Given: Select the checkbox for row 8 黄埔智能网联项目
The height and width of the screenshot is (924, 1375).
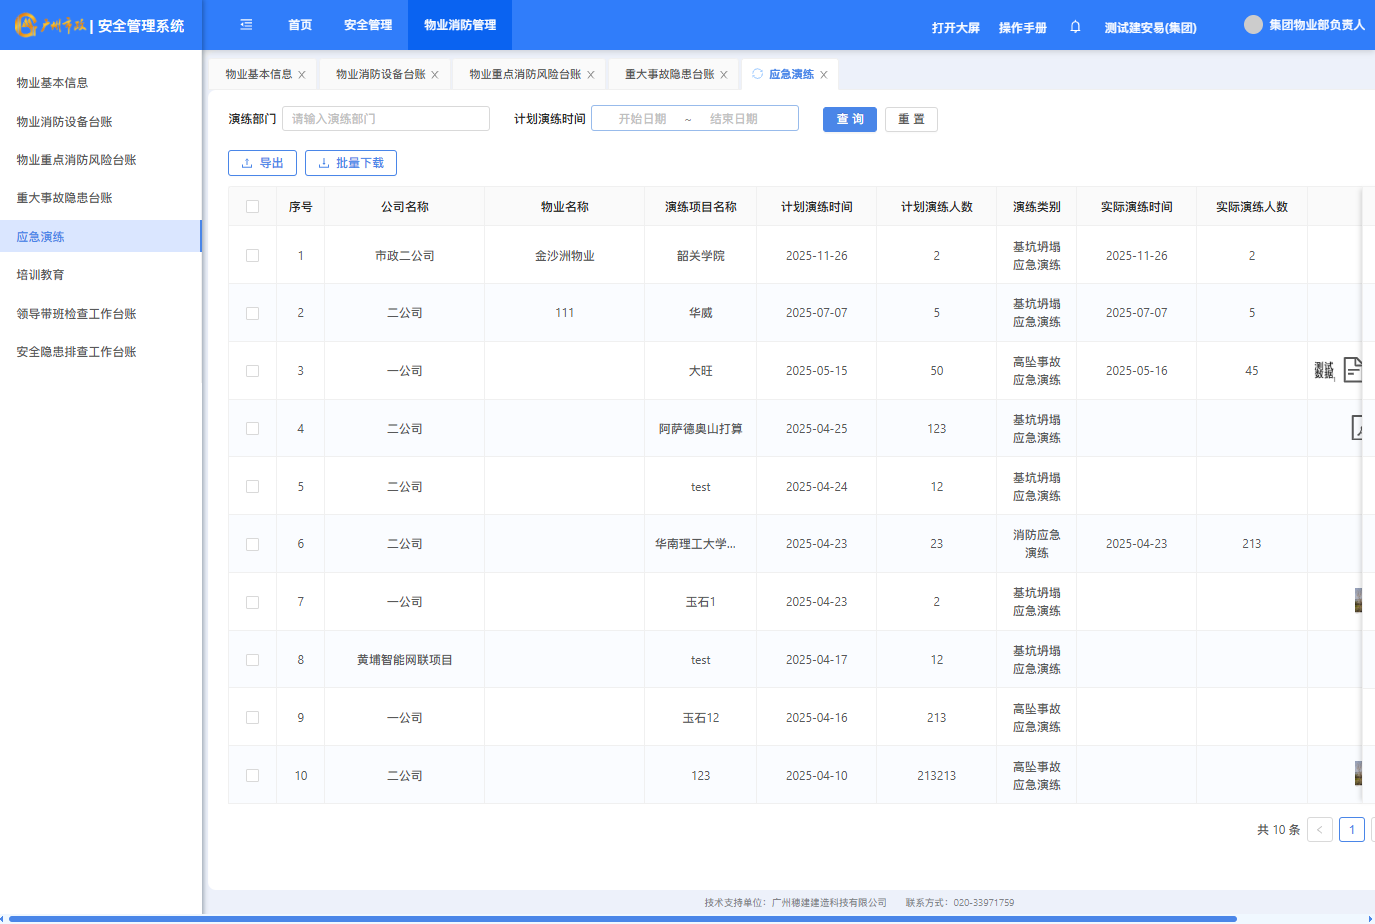Looking at the screenshot, I should (x=252, y=660).
